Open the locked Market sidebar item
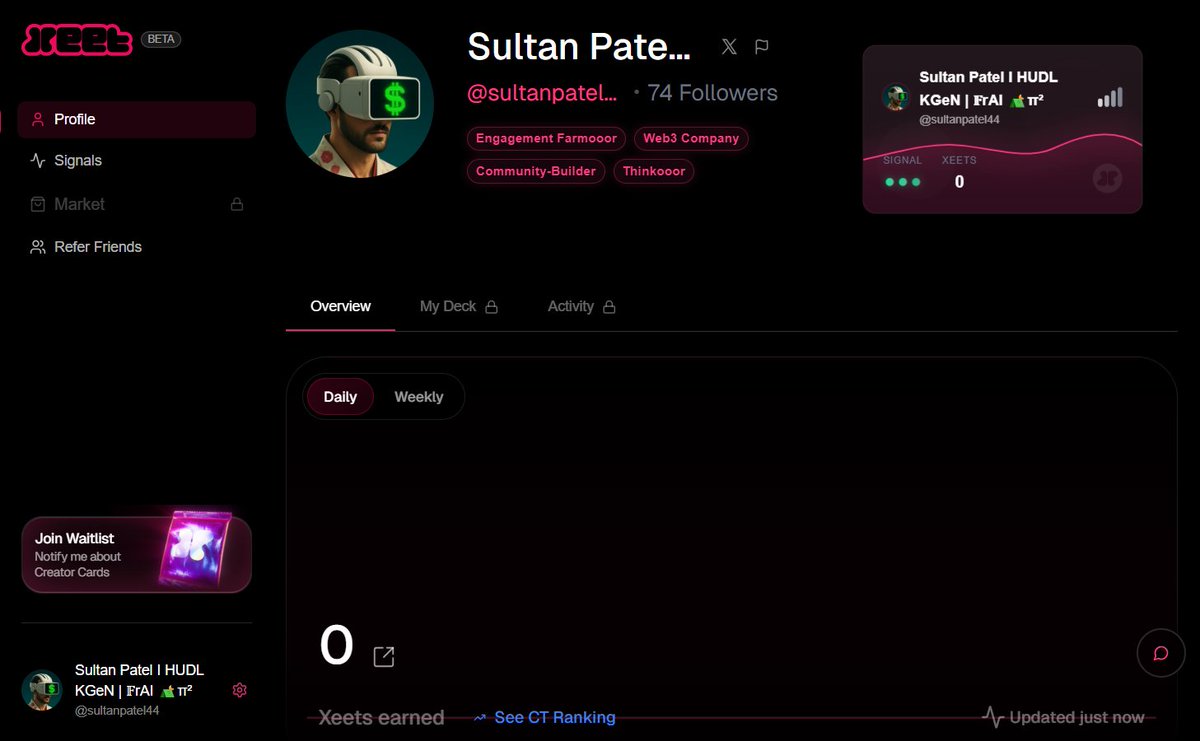 pyautogui.click(x=137, y=204)
